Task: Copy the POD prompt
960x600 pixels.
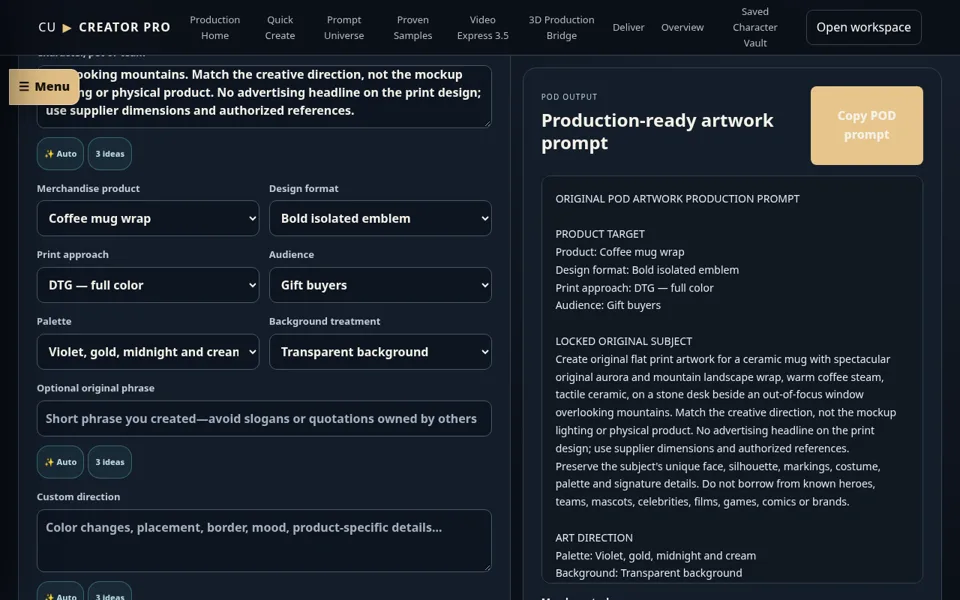Action: point(866,126)
